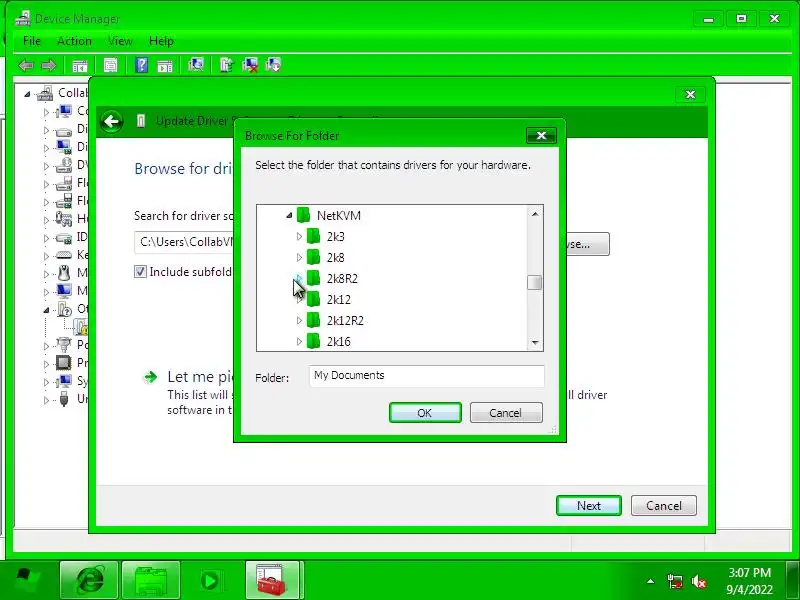Click the Let me pick green arrow link
The image size is (800, 600).
[x=150, y=377]
